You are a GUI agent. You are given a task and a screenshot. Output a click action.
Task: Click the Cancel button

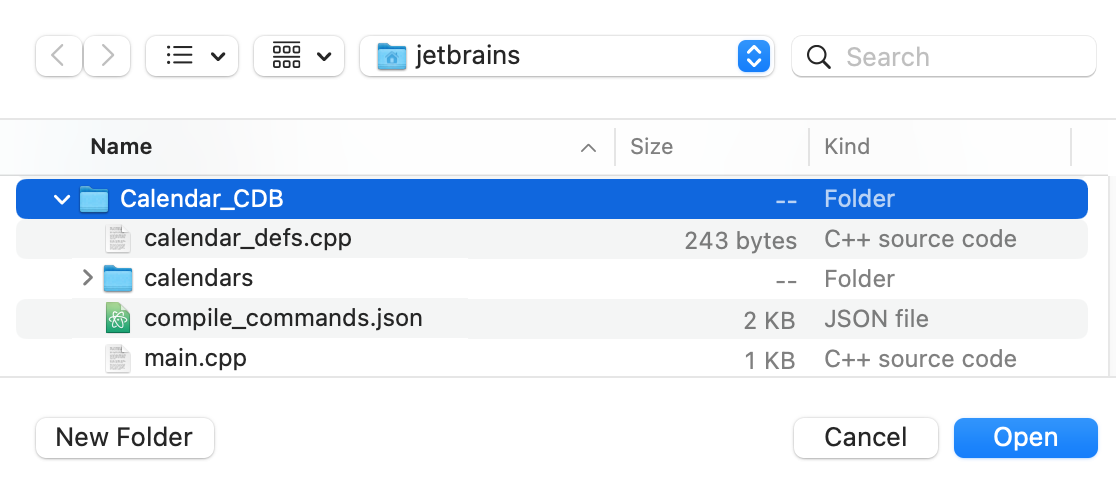pos(865,437)
